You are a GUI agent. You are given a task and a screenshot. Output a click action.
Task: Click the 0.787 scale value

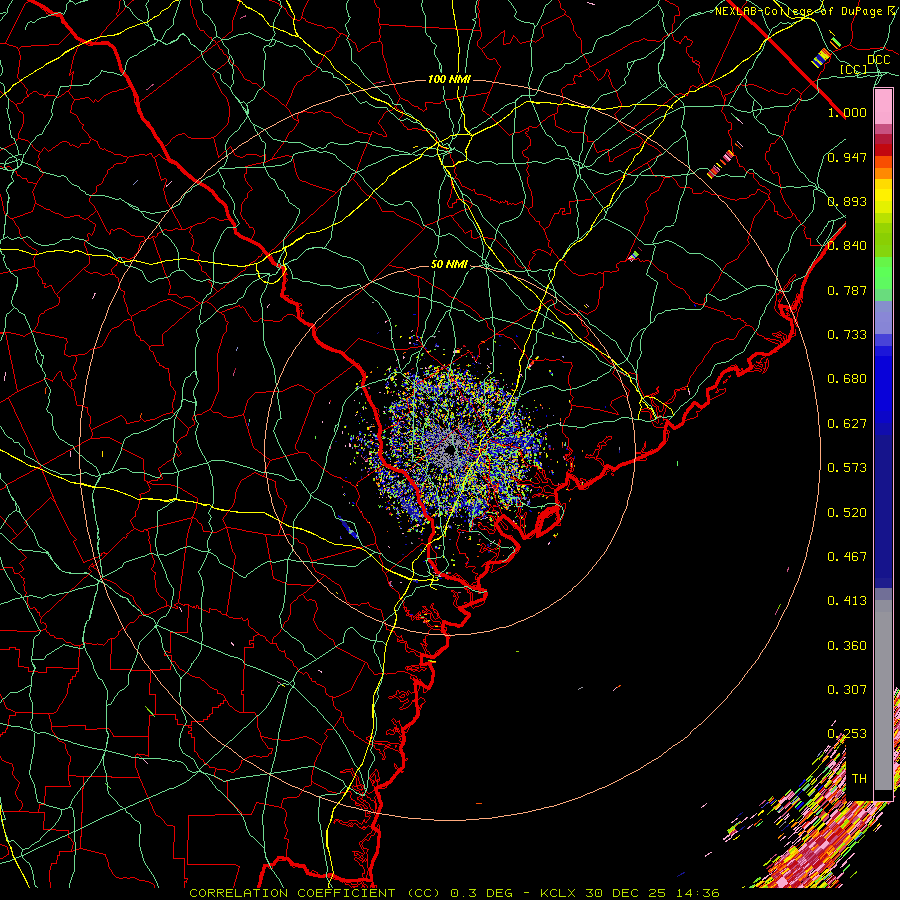click(x=847, y=290)
